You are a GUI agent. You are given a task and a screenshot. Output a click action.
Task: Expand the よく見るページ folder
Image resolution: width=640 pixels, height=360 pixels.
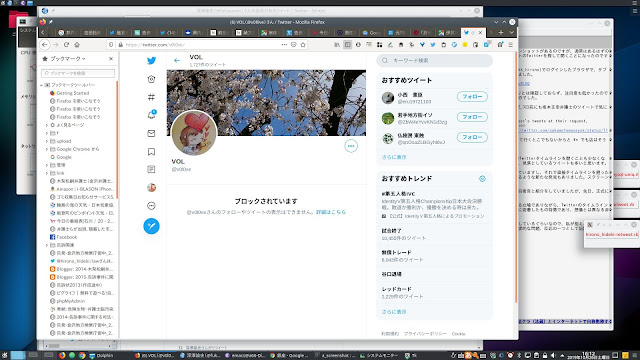tap(47, 125)
